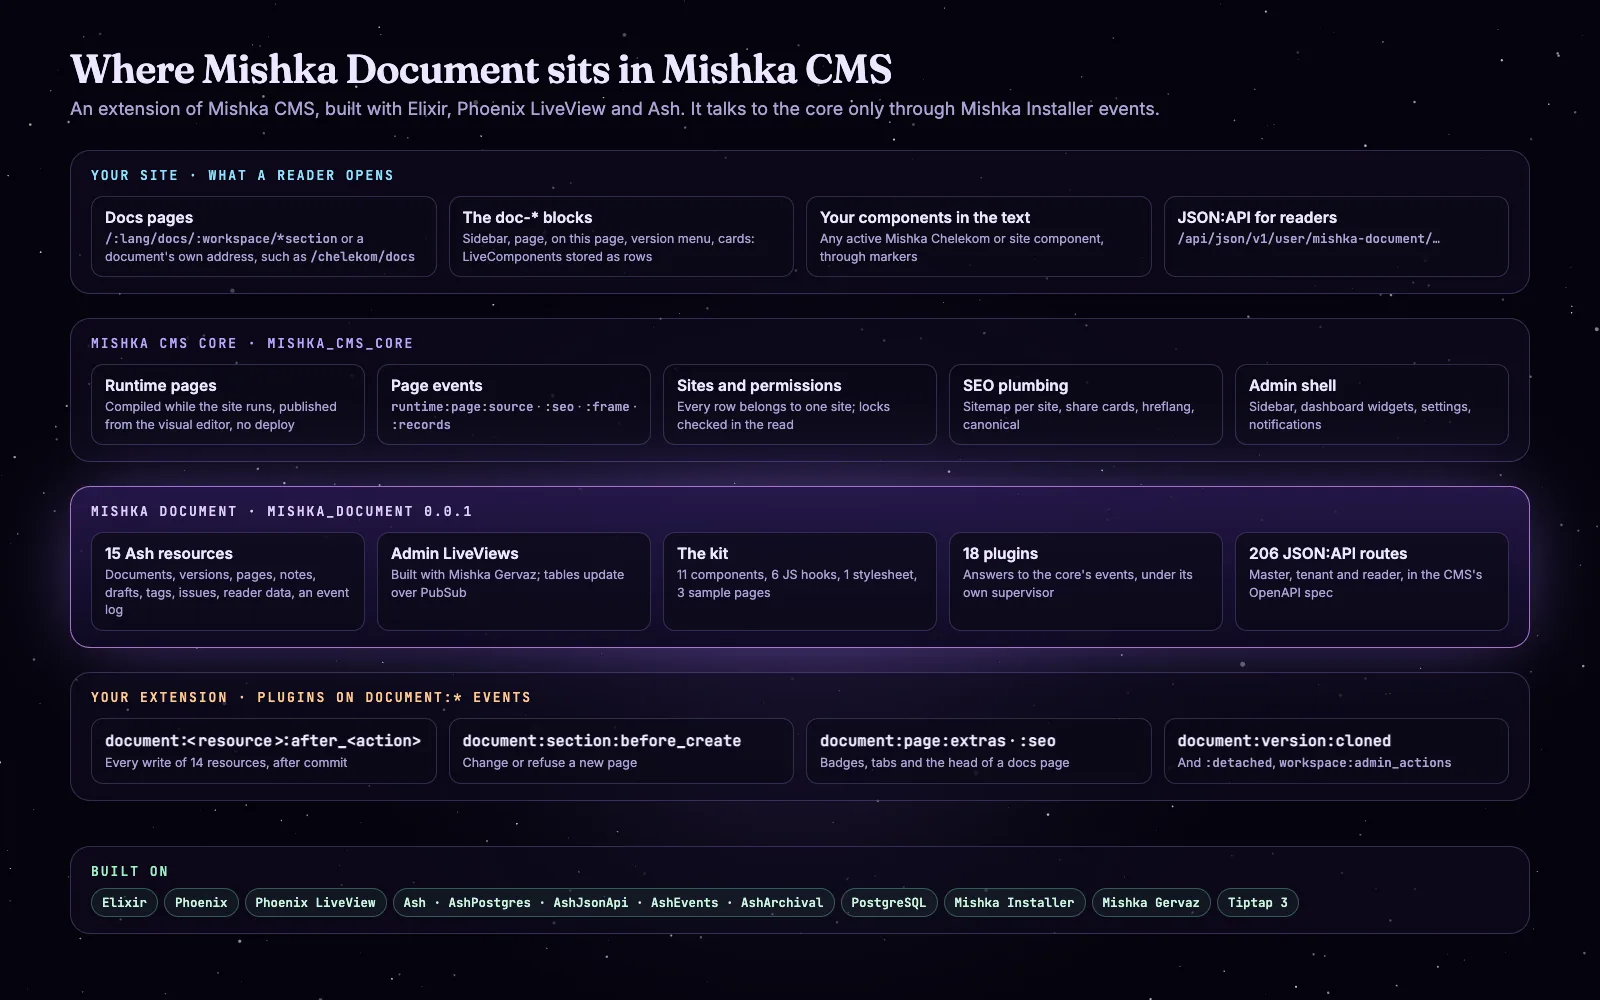The image size is (1600, 1000).
Task: Click the PostgreSQL tag
Action: point(889,903)
